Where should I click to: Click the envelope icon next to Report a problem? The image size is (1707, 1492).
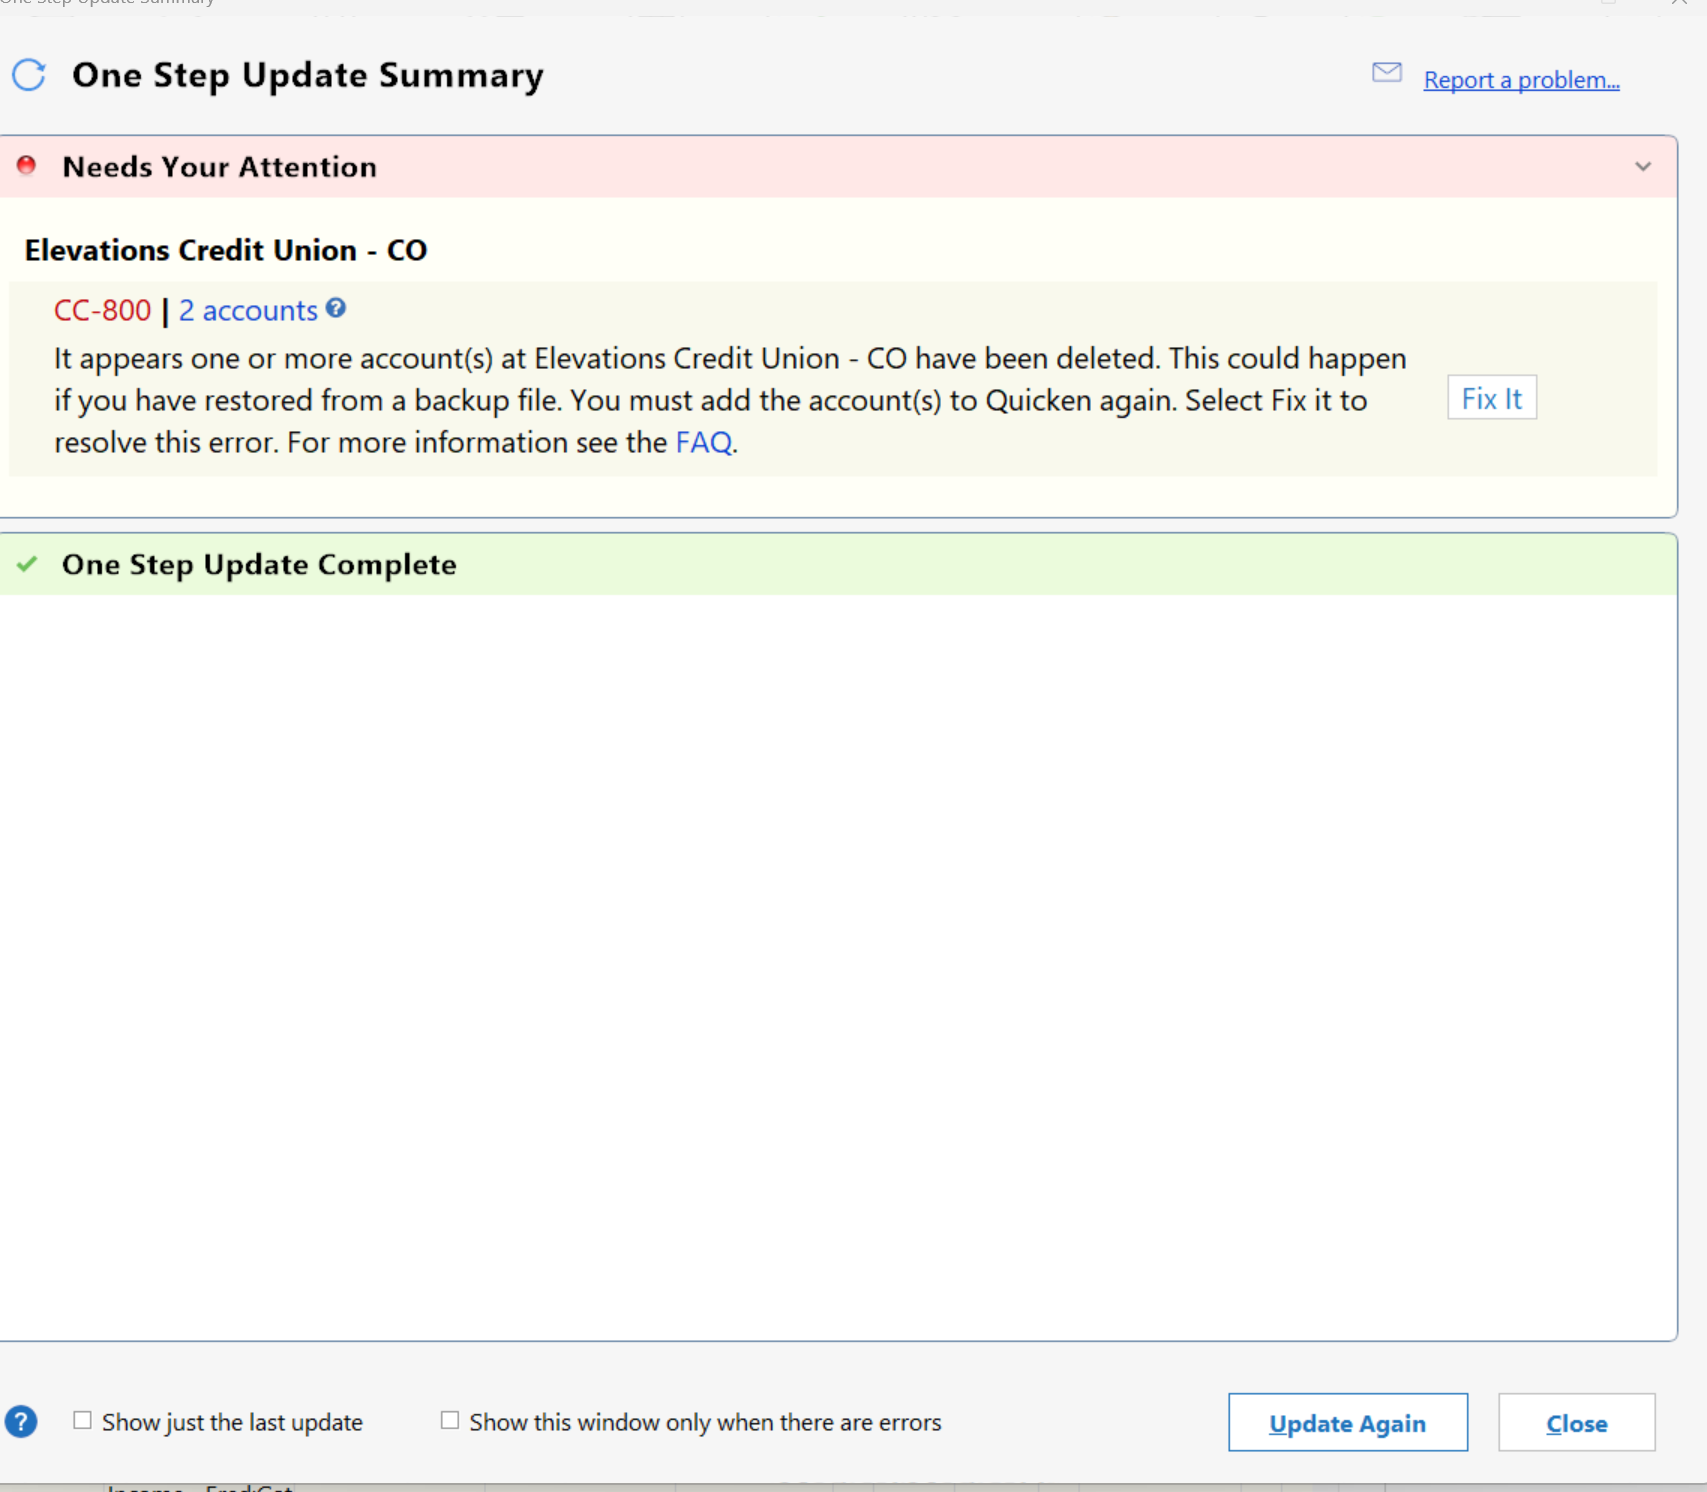(x=1387, y=72)
